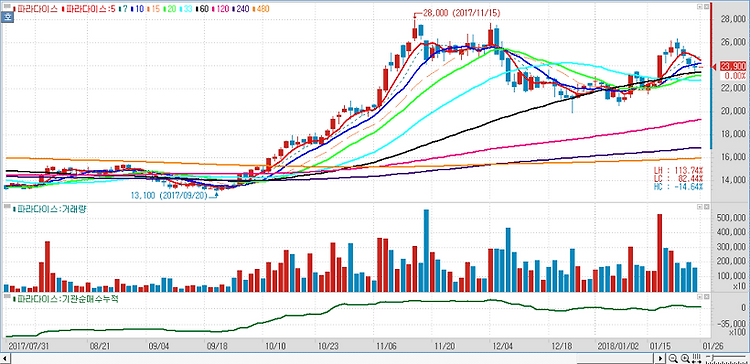Open the institutional net-buy panel dropdown box

point(699,297)
